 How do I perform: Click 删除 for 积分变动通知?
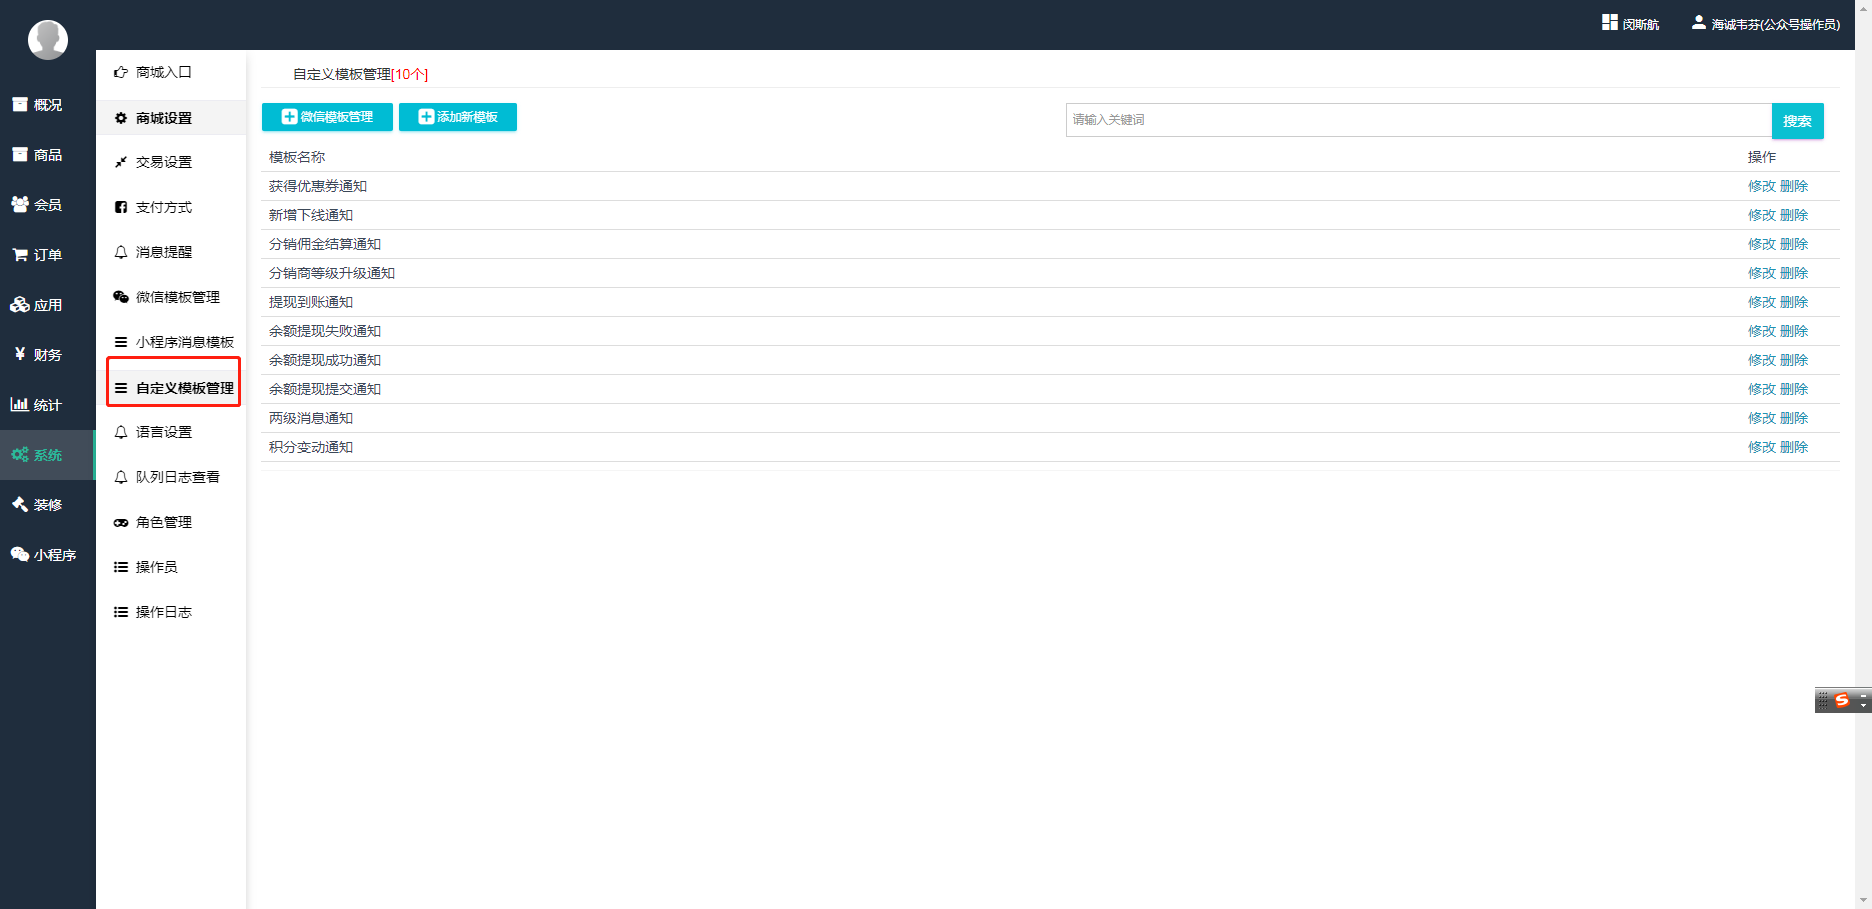(1794, 447)
